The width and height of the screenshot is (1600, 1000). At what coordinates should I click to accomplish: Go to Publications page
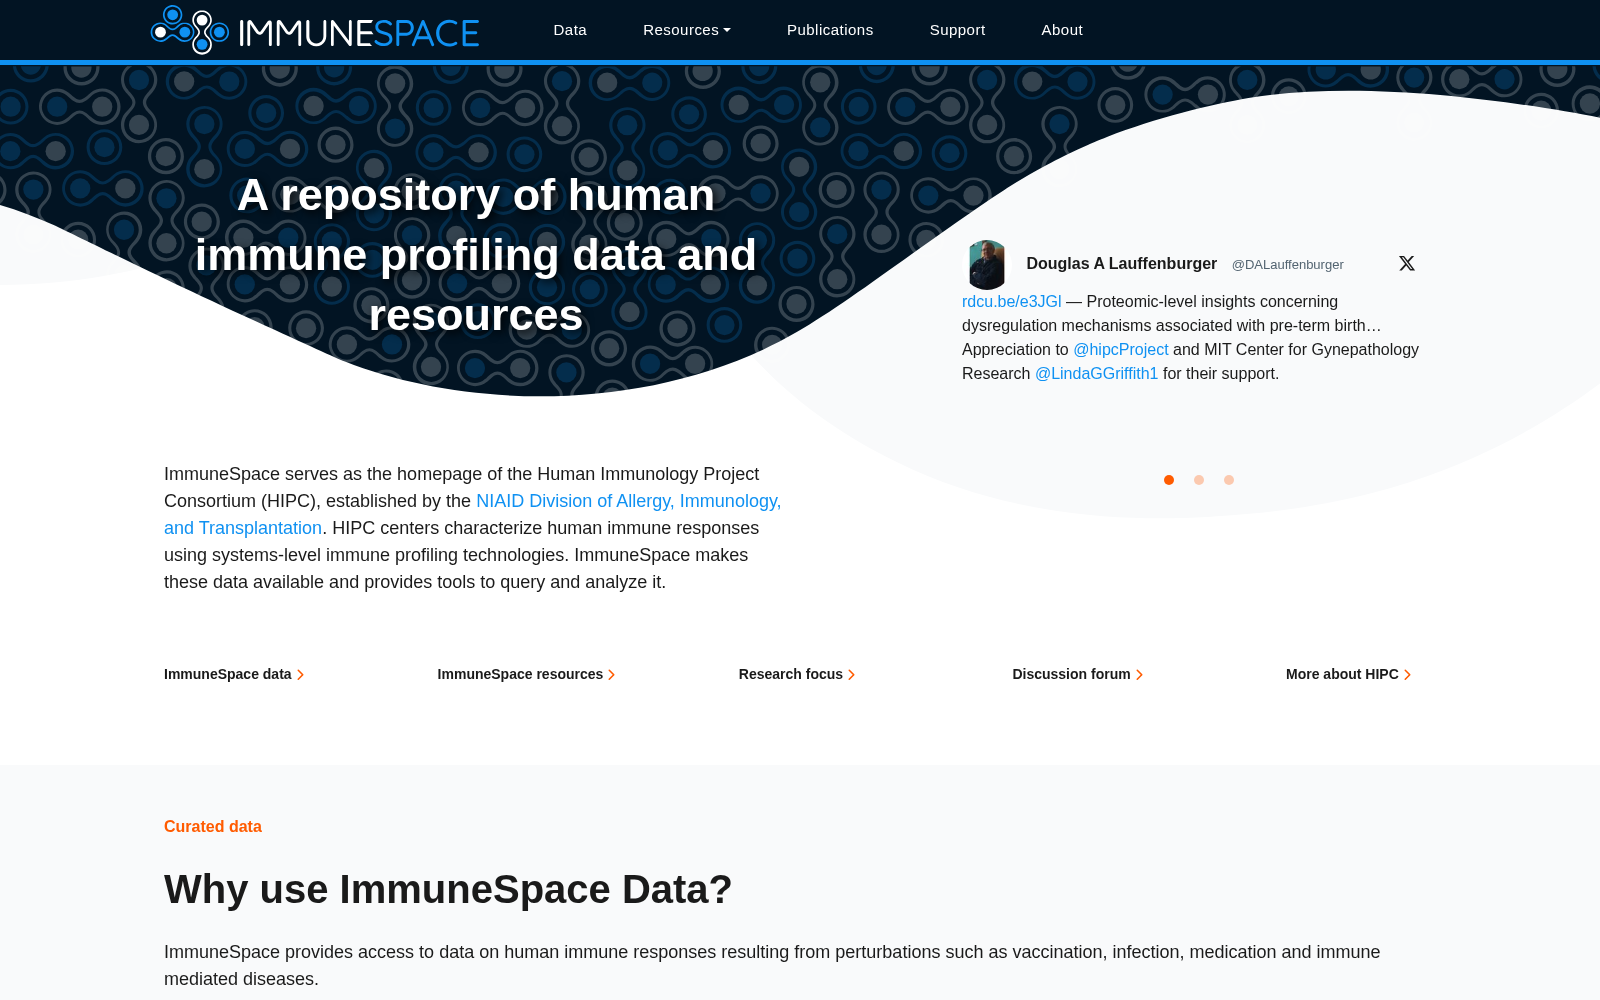[830, 30]
